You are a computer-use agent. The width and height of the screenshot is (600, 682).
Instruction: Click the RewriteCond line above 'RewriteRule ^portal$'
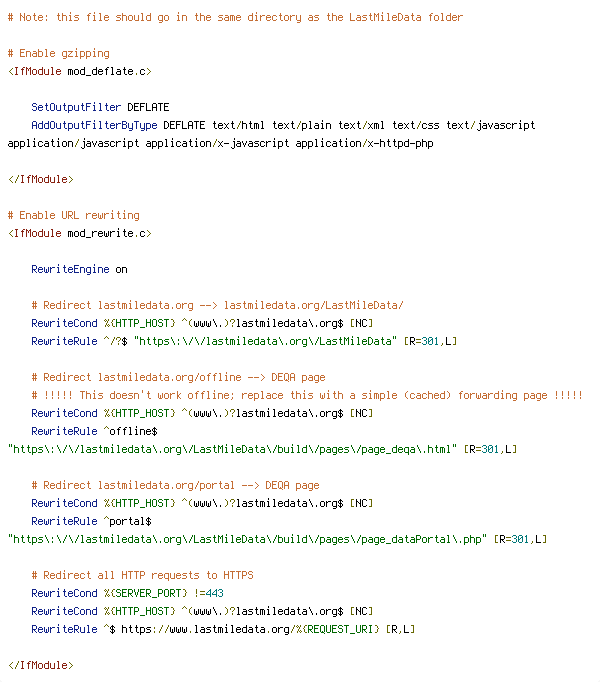point(202,503)
